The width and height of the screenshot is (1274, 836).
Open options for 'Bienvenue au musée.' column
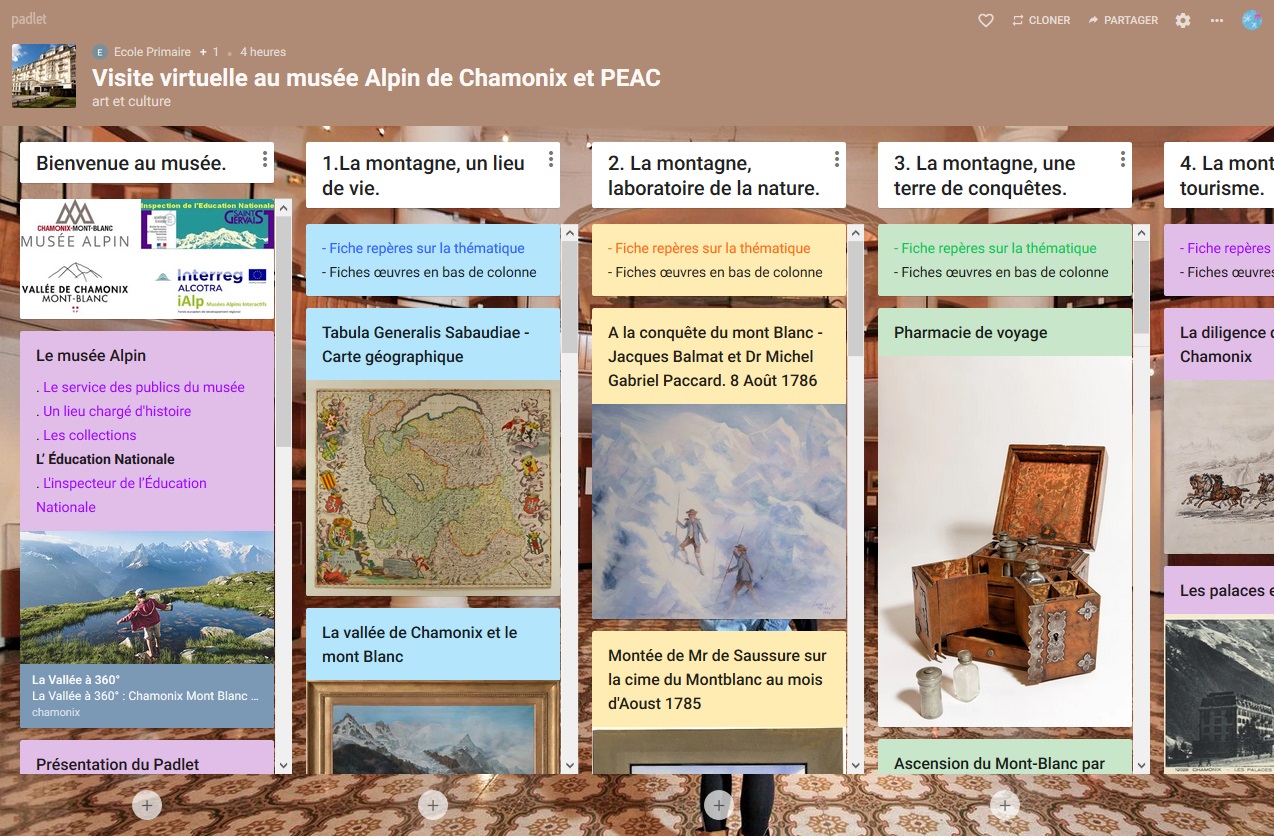point(265,159)
